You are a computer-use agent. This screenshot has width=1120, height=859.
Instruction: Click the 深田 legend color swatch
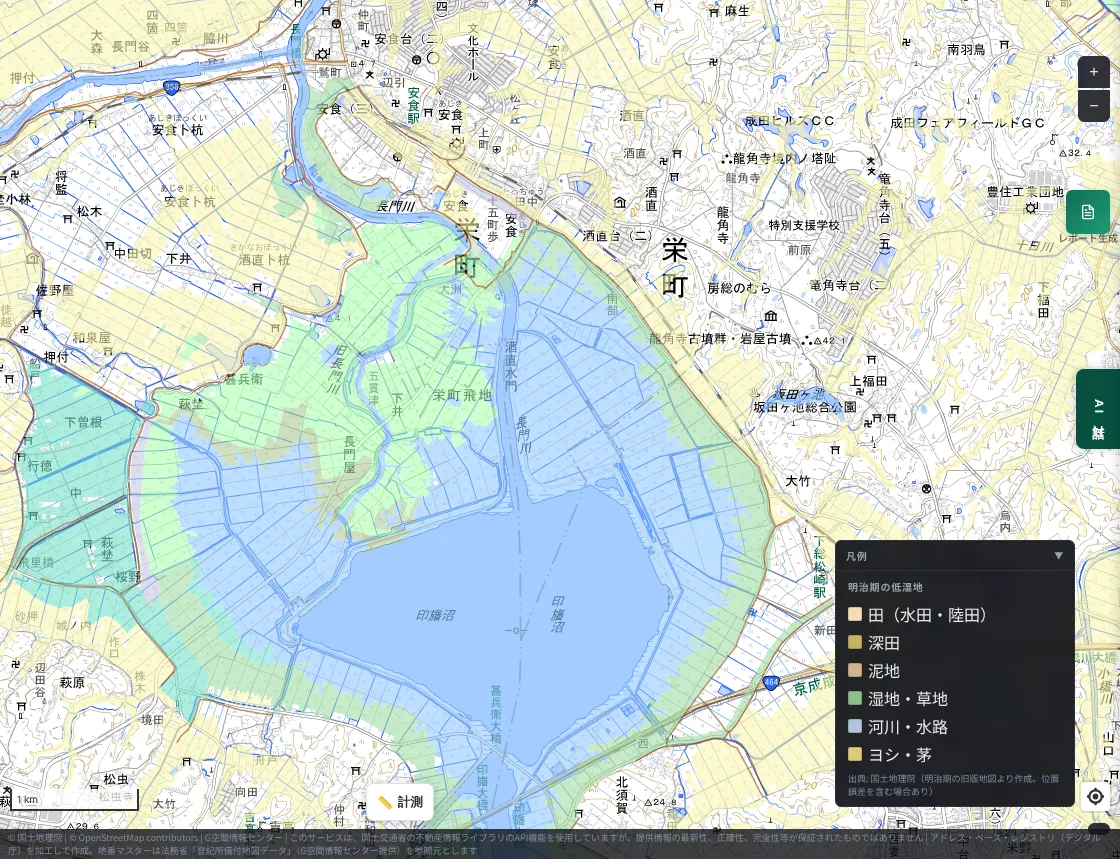click(x=854, y=643)
